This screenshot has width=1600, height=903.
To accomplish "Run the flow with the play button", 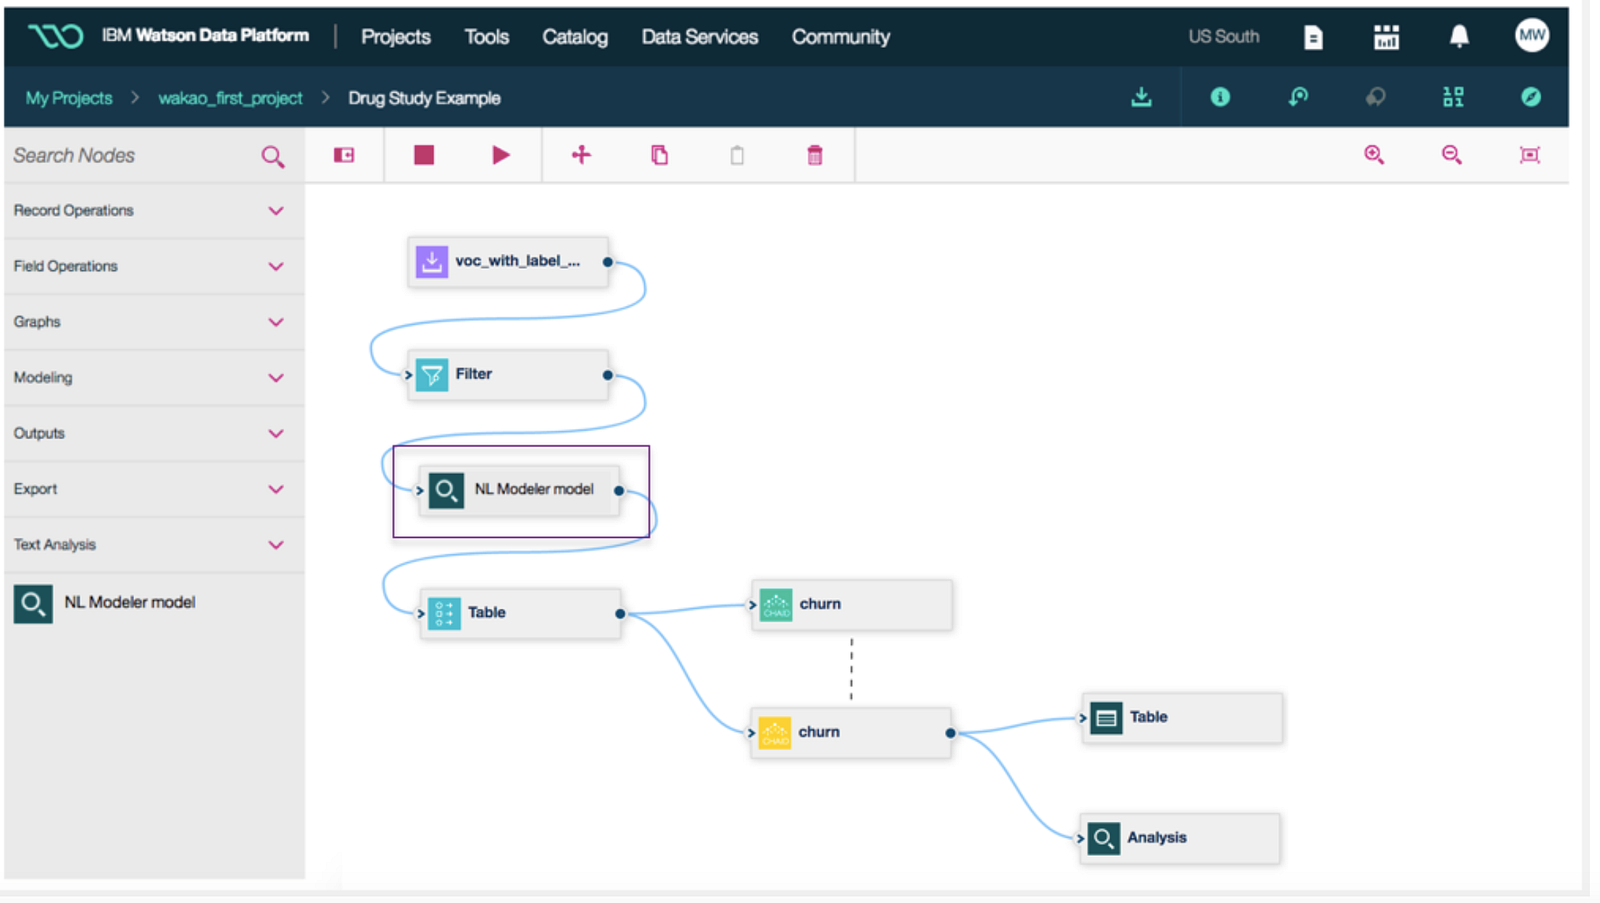I will [501, 155].
